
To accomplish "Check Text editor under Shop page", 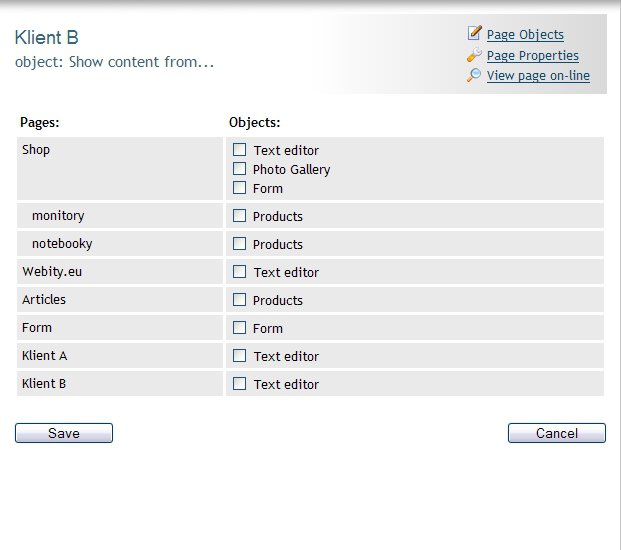I will [239, 150].
